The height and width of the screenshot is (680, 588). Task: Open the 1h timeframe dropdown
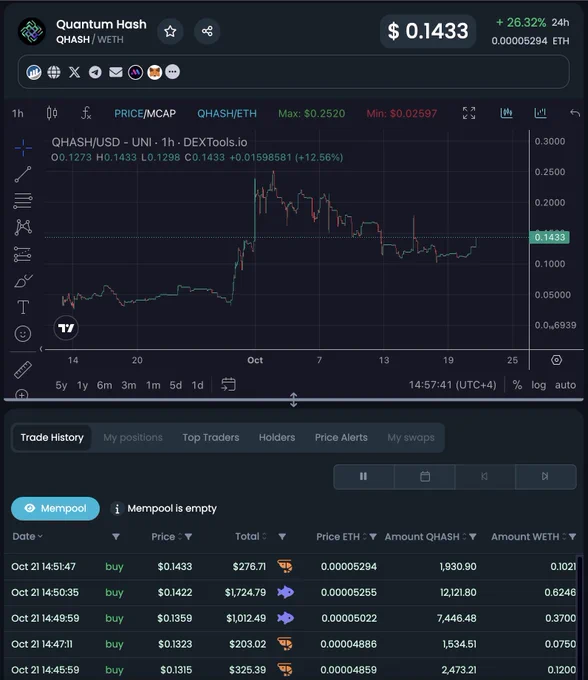(x=18, y=114)
